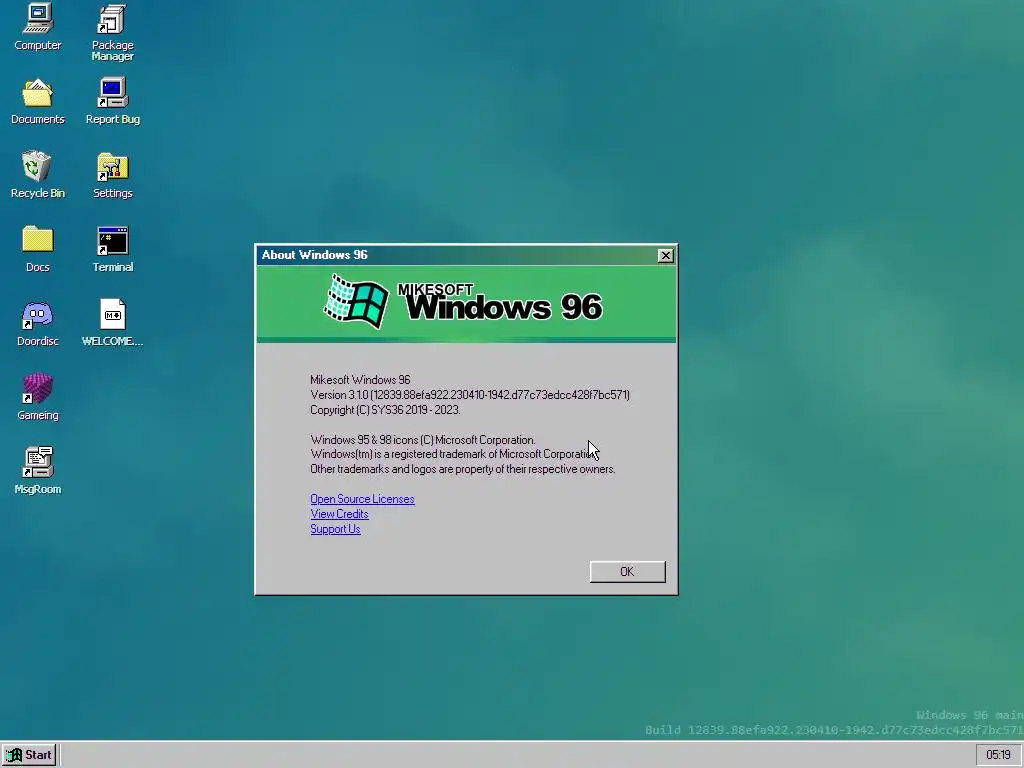Open the Package Manager icon
Image resolution: width=1024 pixels, height=768 pixels.
[112, 33]
